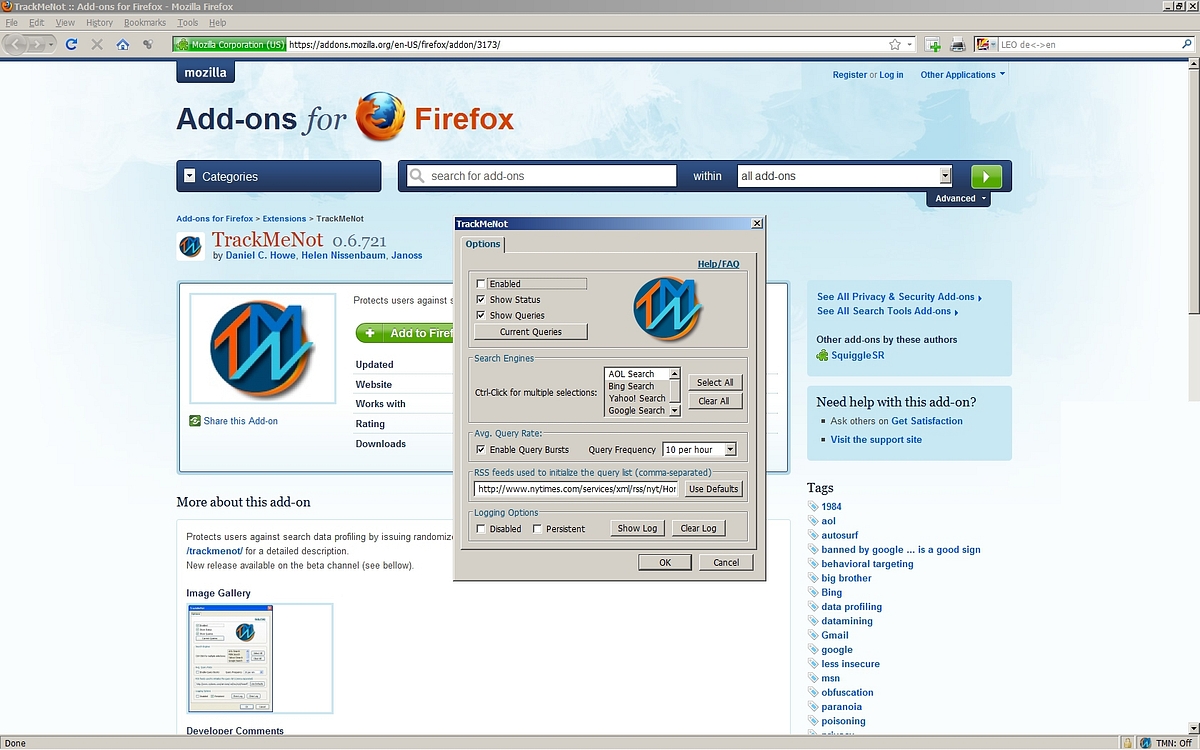Click the Reload page toolbar icon

click(x=71, y=44)
